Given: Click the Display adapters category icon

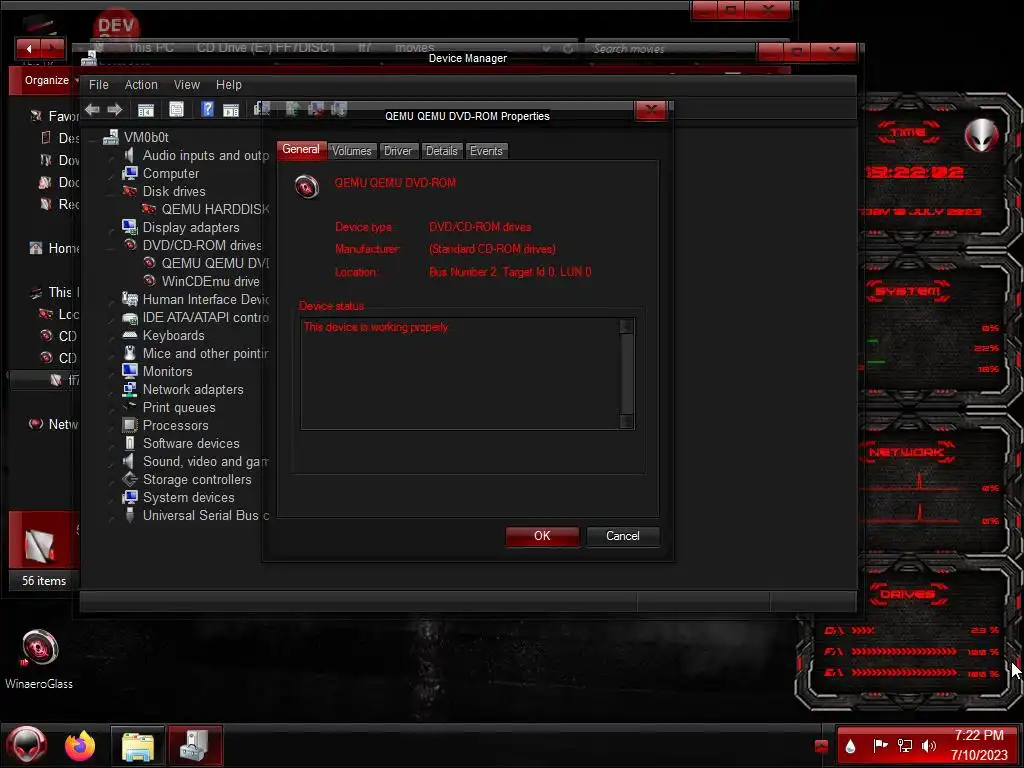Looking at the screenshot, I should [129, 227].
